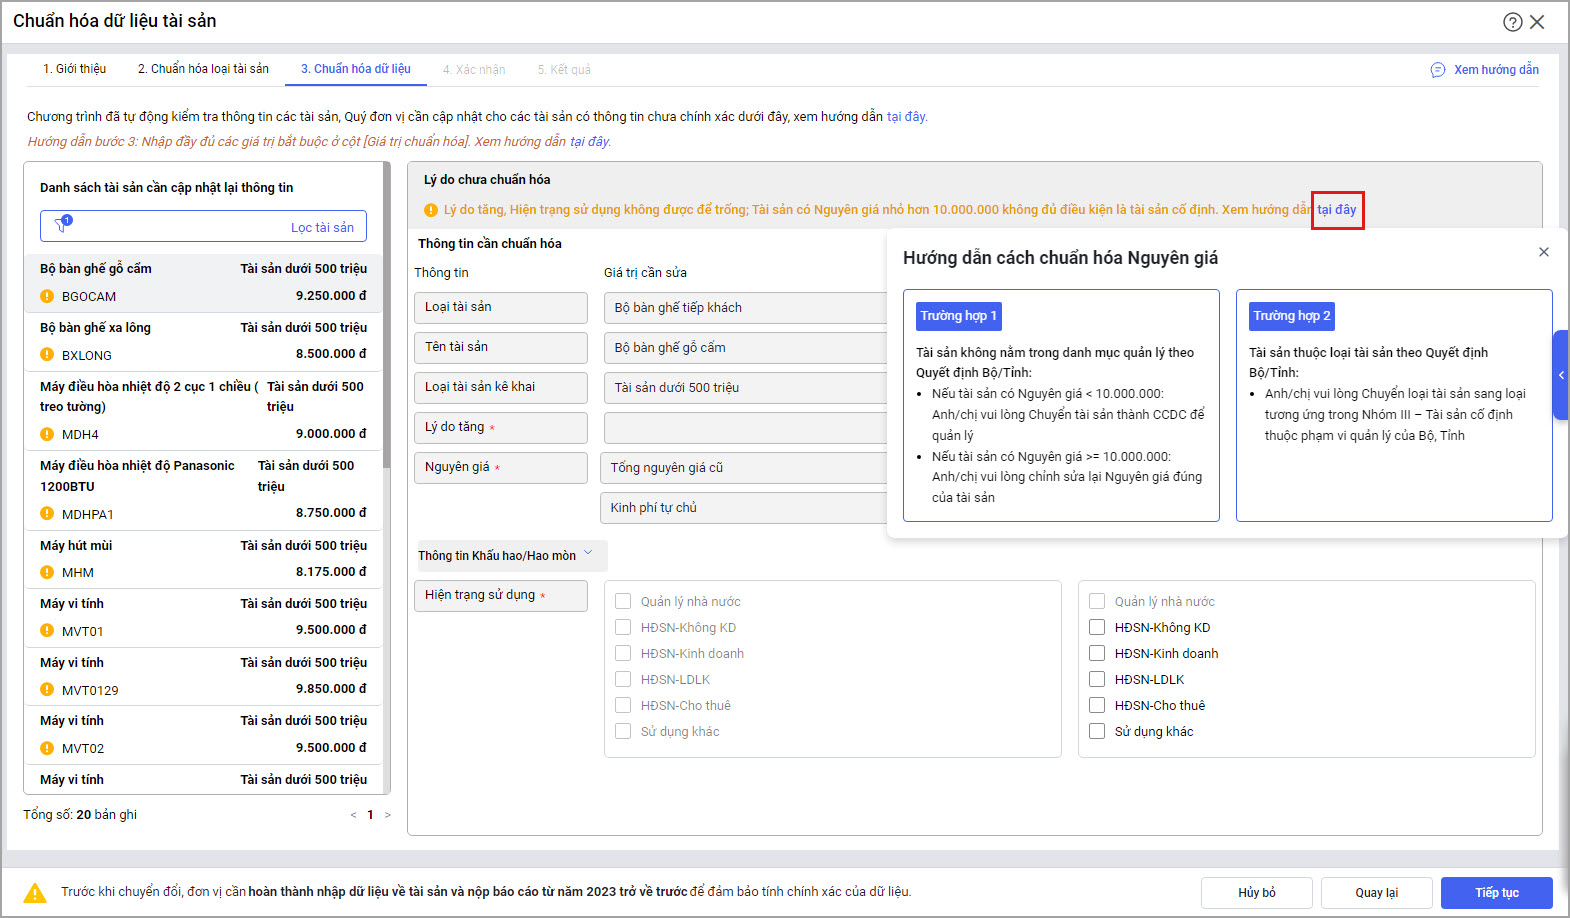The image size is (1570, 918).
Task: Expand the blue side panel arrow
Action: (x=1560, y=375)
